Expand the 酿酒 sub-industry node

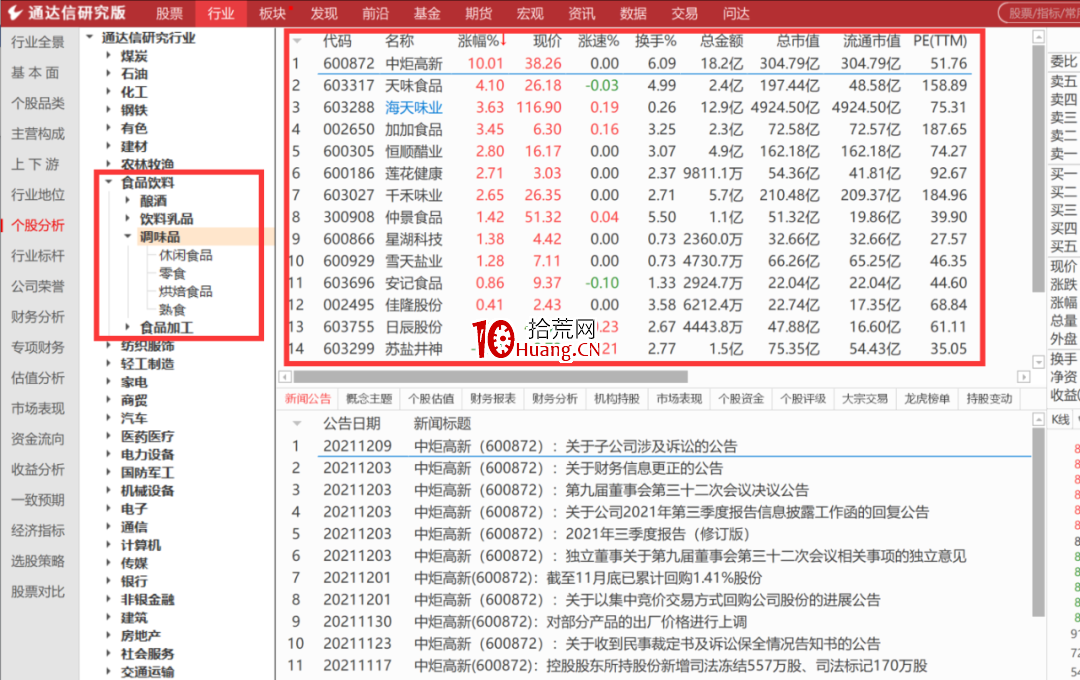pos(127,200)
